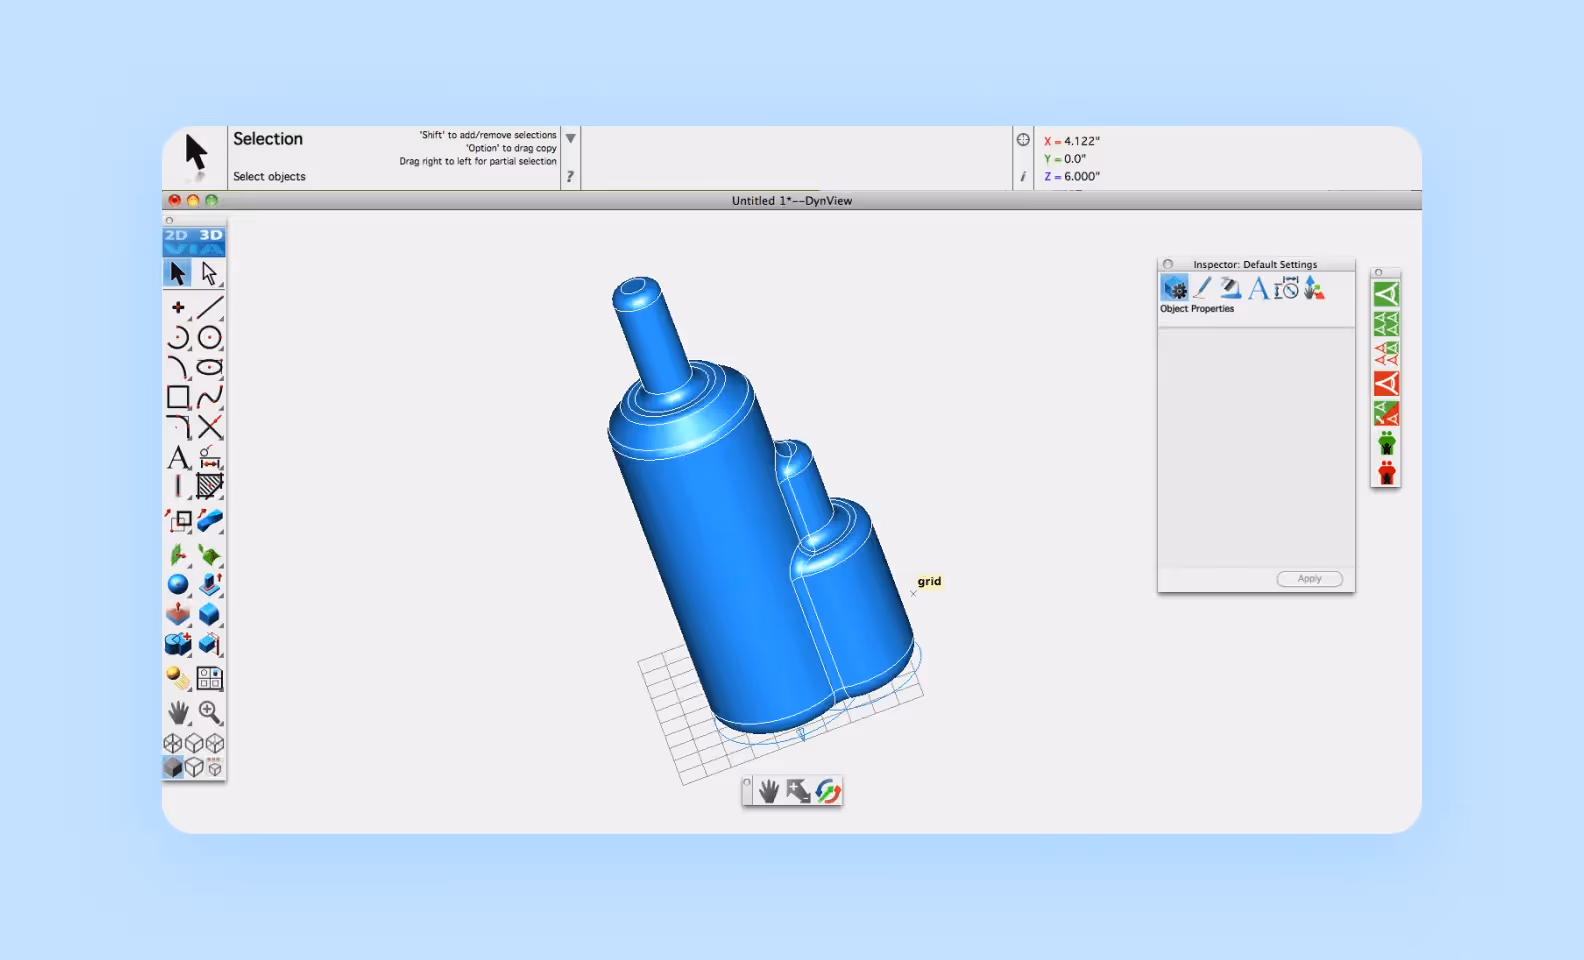The image size is (1584, 960).
Task: Choose the Trim tool with crossed lines
Action: [209, 427]
